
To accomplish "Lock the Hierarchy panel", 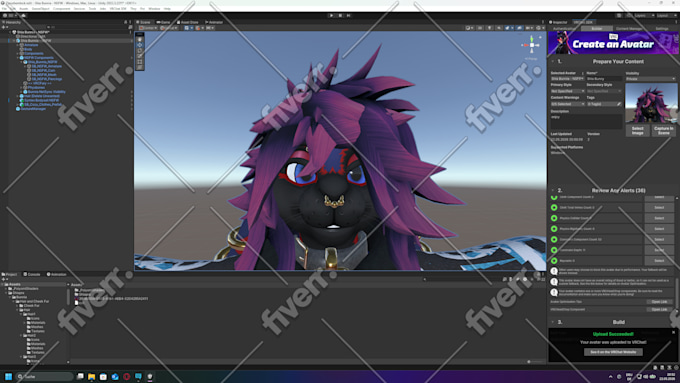I will point(126,22).
